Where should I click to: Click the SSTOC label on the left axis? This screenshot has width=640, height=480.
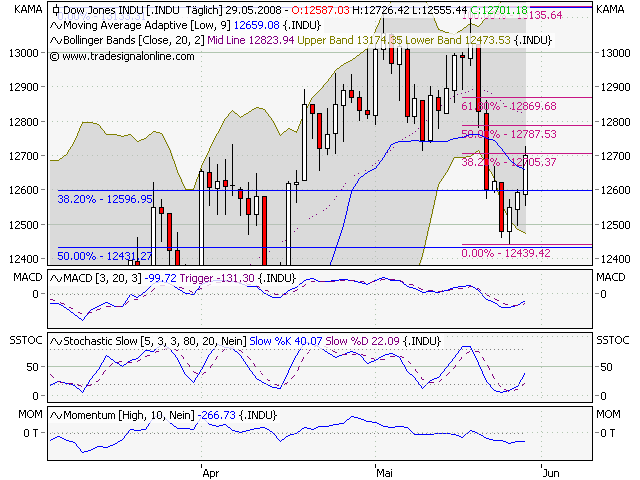26,340
